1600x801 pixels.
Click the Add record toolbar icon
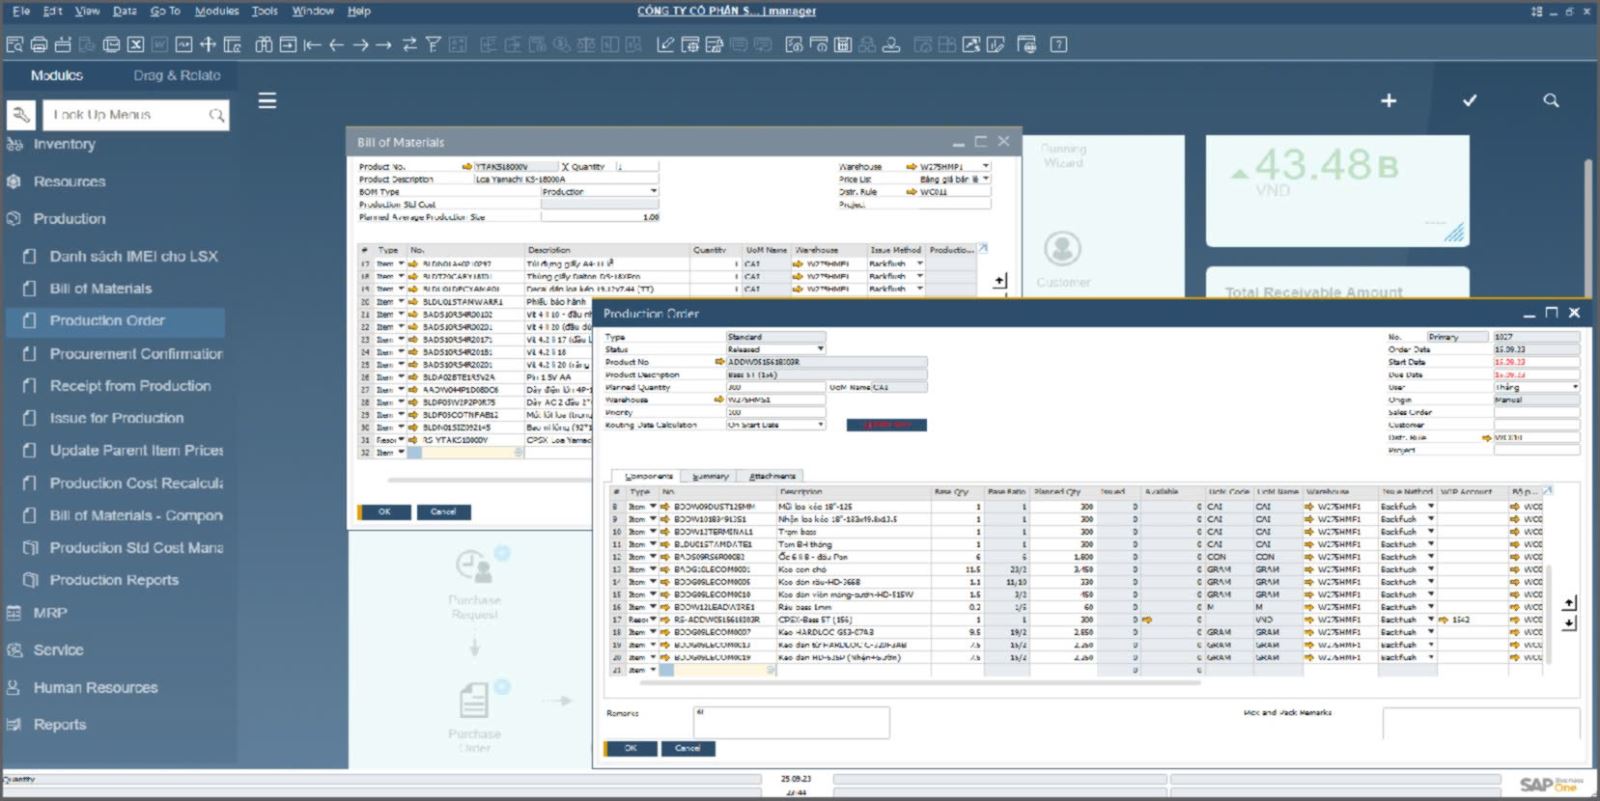pyautogui.click(x=288, y=44)
